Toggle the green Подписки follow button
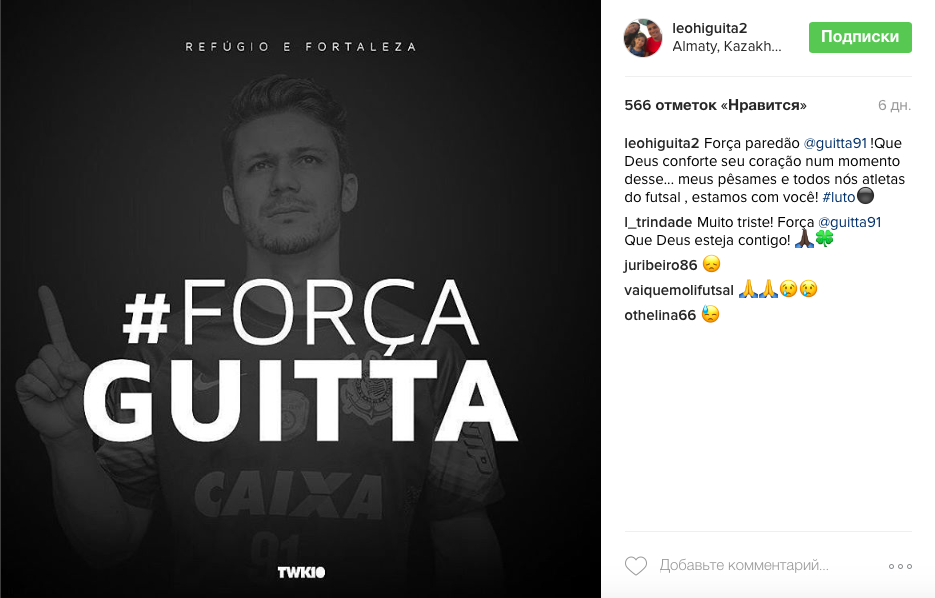 coord(860,37)
